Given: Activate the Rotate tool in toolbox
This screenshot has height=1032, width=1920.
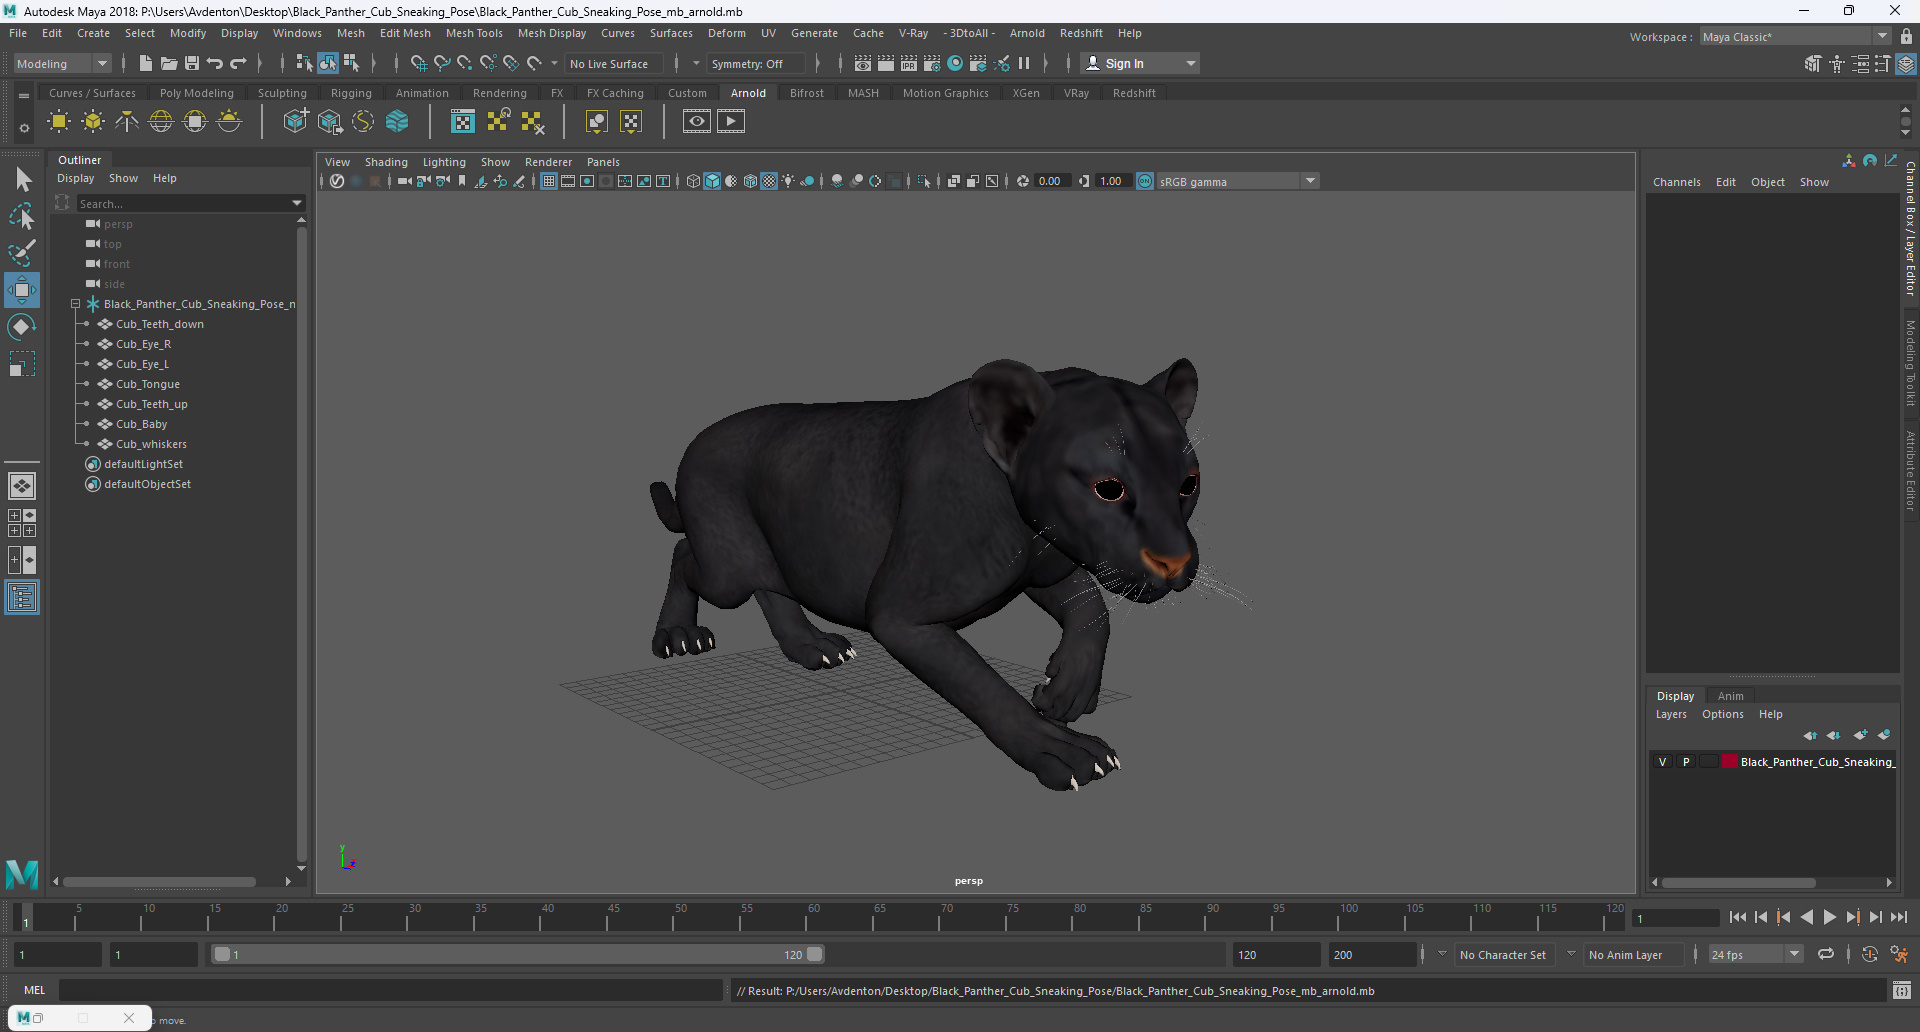Looking at the screenshot, I should pyautogui.click(x=22, y=327).
